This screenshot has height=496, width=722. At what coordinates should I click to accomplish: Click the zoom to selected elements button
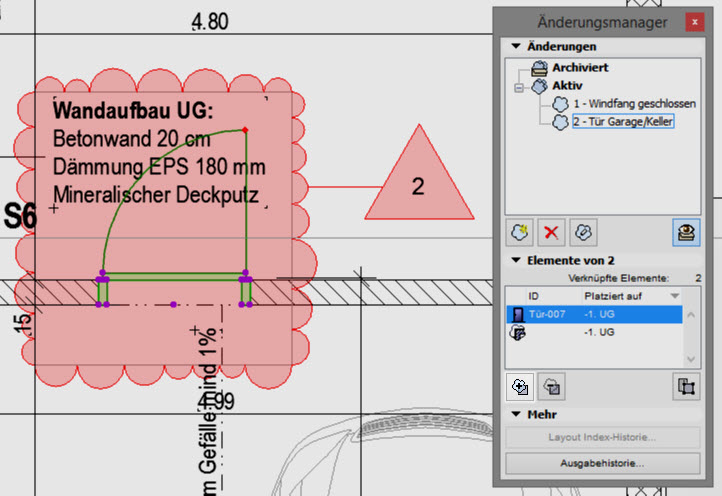686,386
